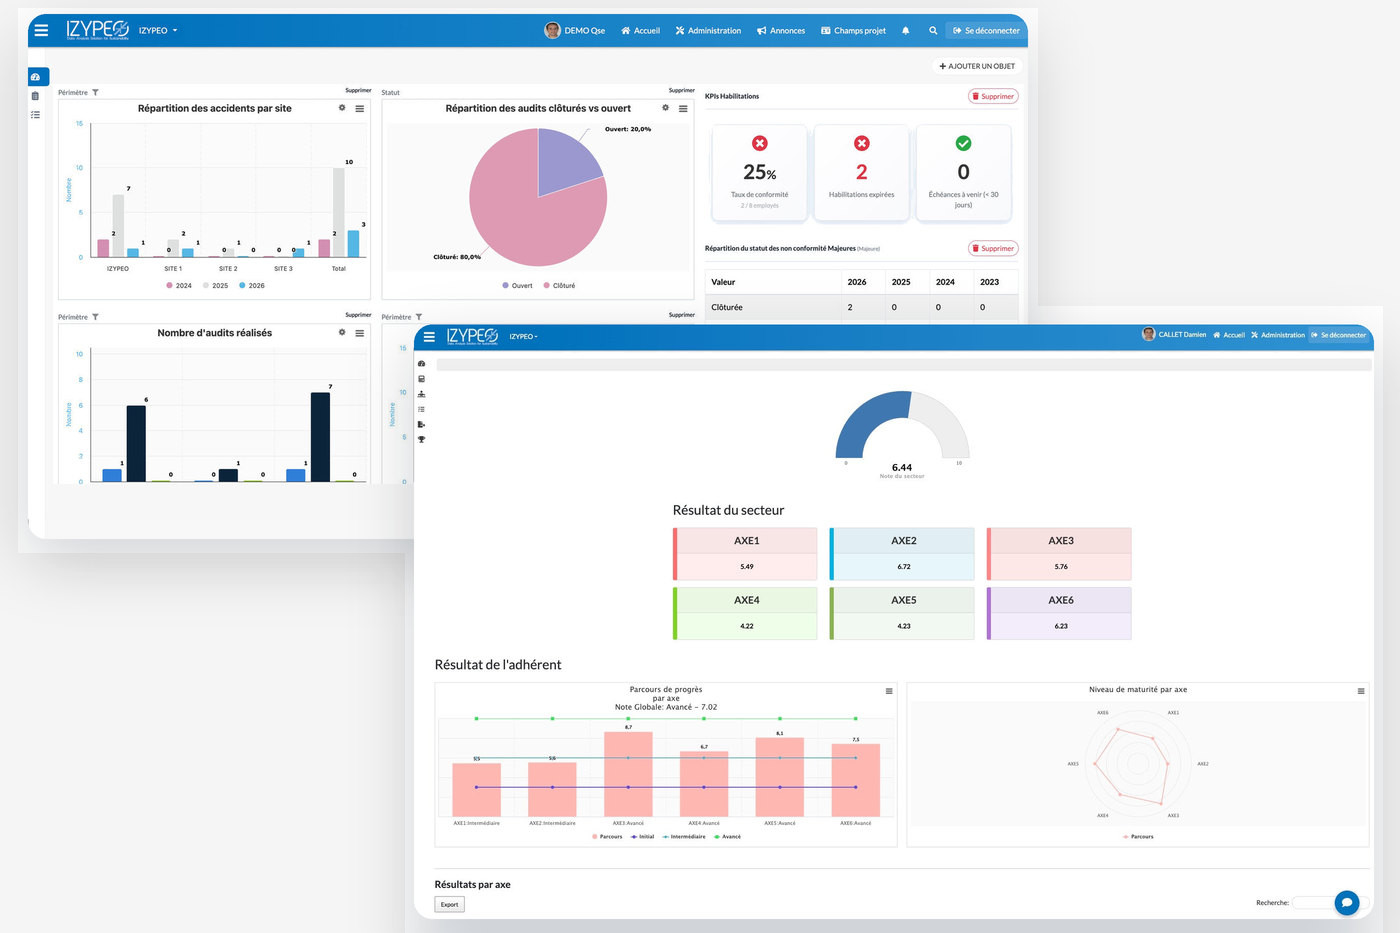Click the Taux de conformité 25% card
1400x933 pixels.
pos(759,172)
